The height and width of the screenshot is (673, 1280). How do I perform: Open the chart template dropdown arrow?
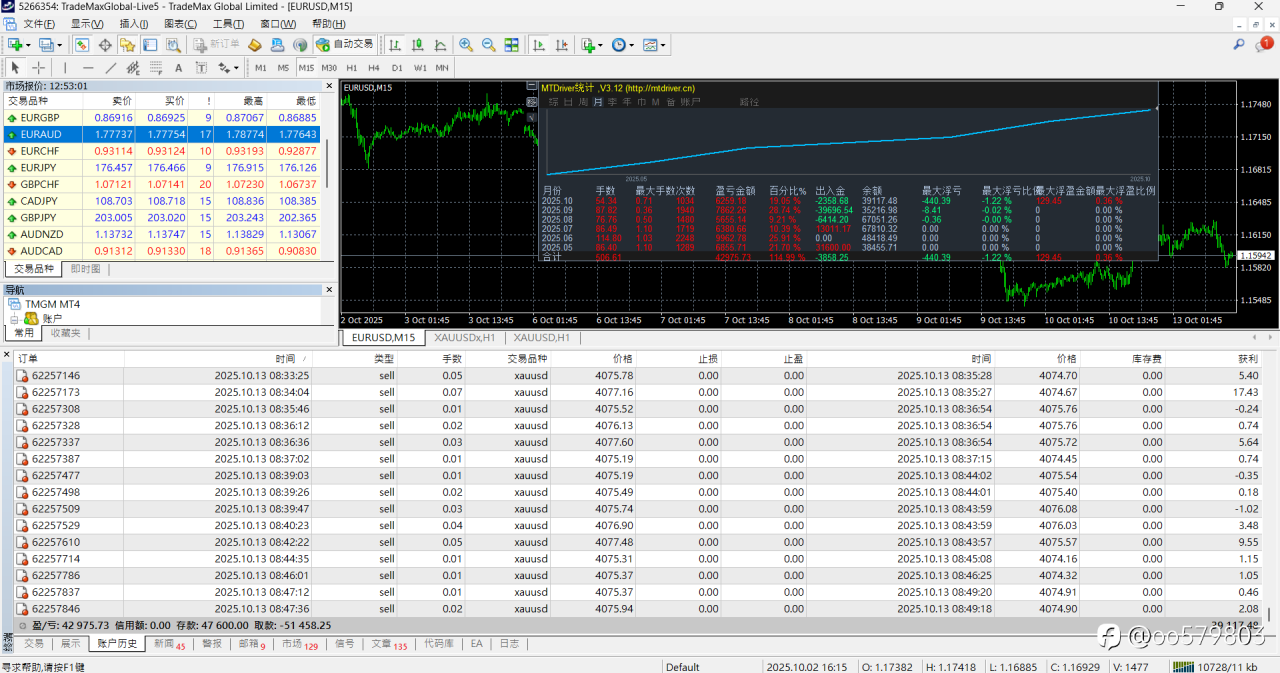click(x=663, y=45)
